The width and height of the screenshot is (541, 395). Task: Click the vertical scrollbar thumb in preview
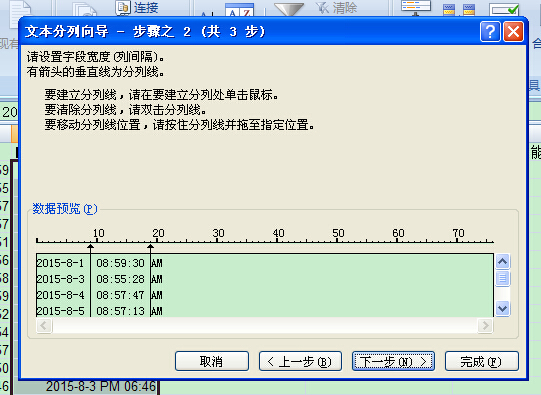(502, 278)
